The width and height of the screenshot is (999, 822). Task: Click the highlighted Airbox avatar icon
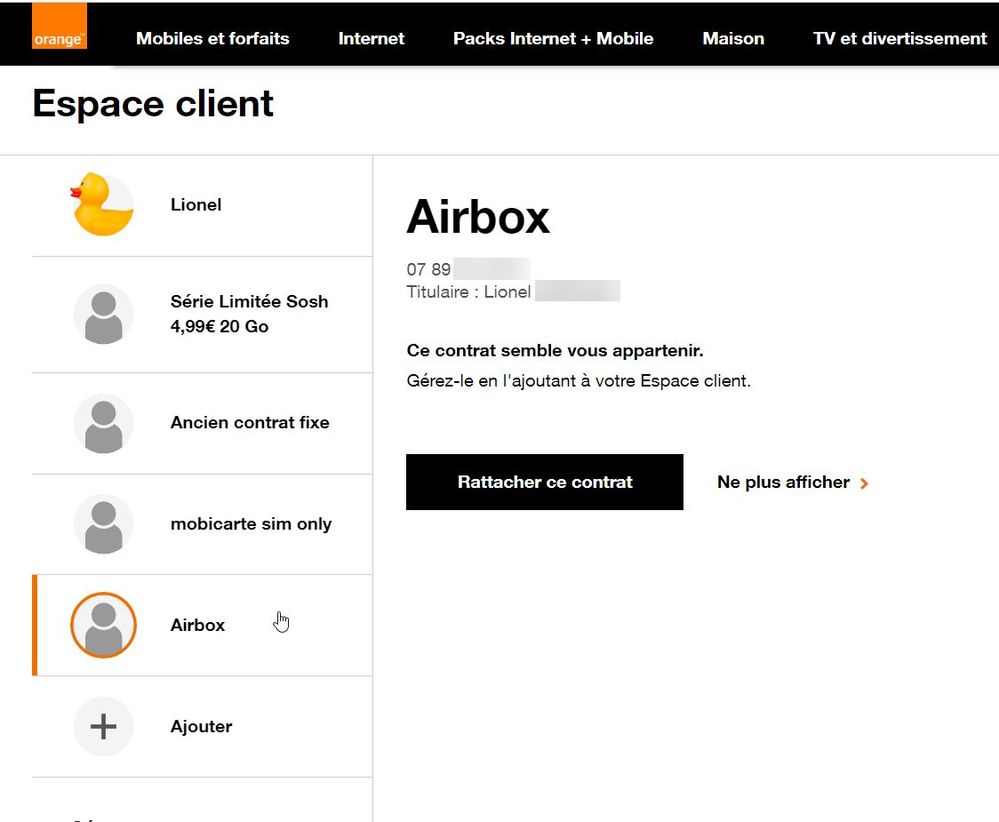tap(103, 625)
